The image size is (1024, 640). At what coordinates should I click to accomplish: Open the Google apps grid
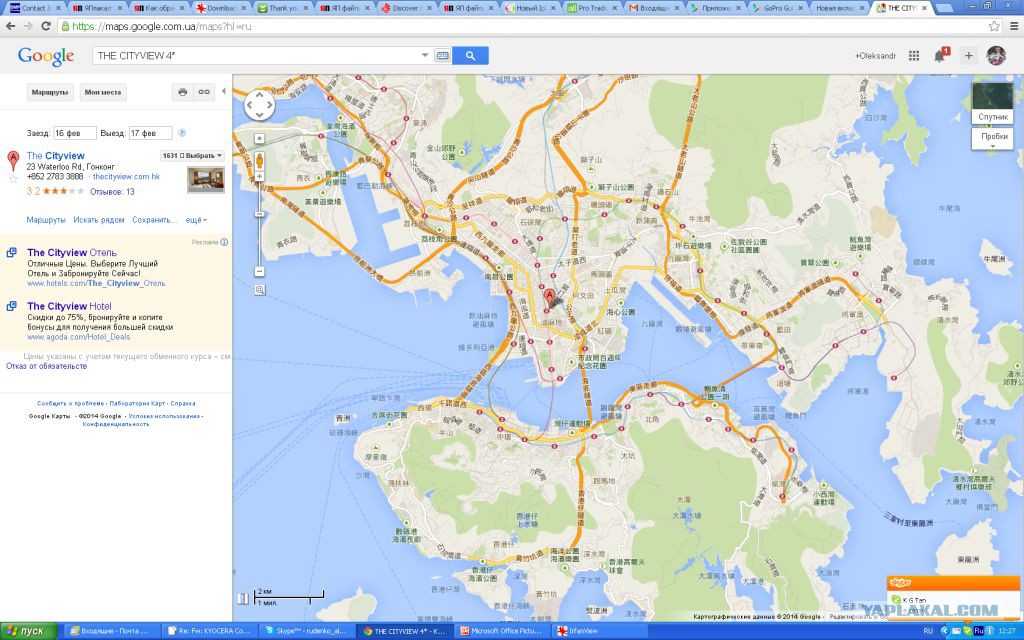coord(914,56)
